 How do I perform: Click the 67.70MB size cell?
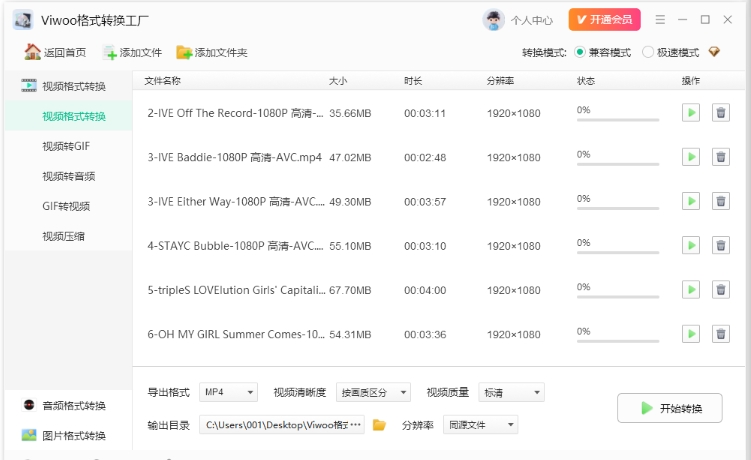click(x=350, y=290)
